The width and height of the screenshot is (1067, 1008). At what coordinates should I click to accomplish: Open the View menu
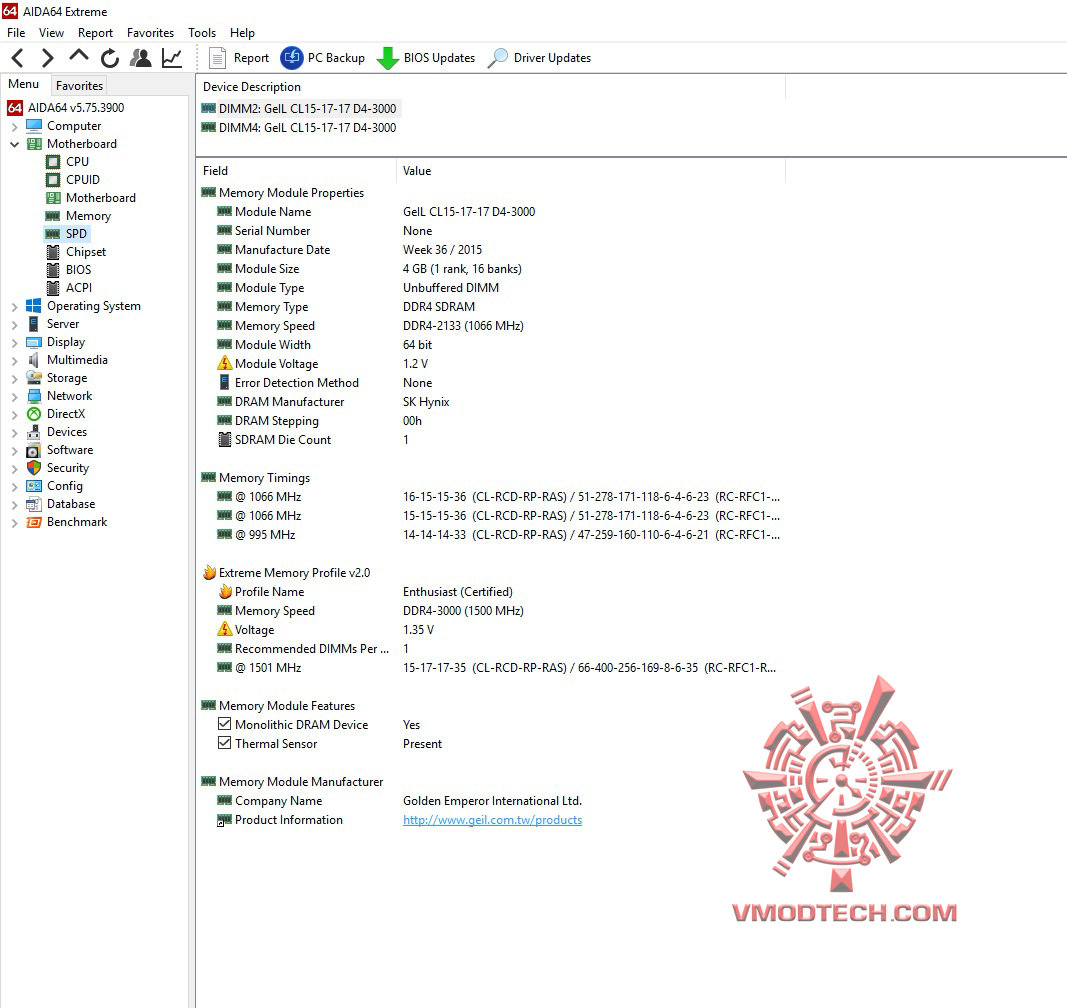pyautogui.click(x=51, y=33)
